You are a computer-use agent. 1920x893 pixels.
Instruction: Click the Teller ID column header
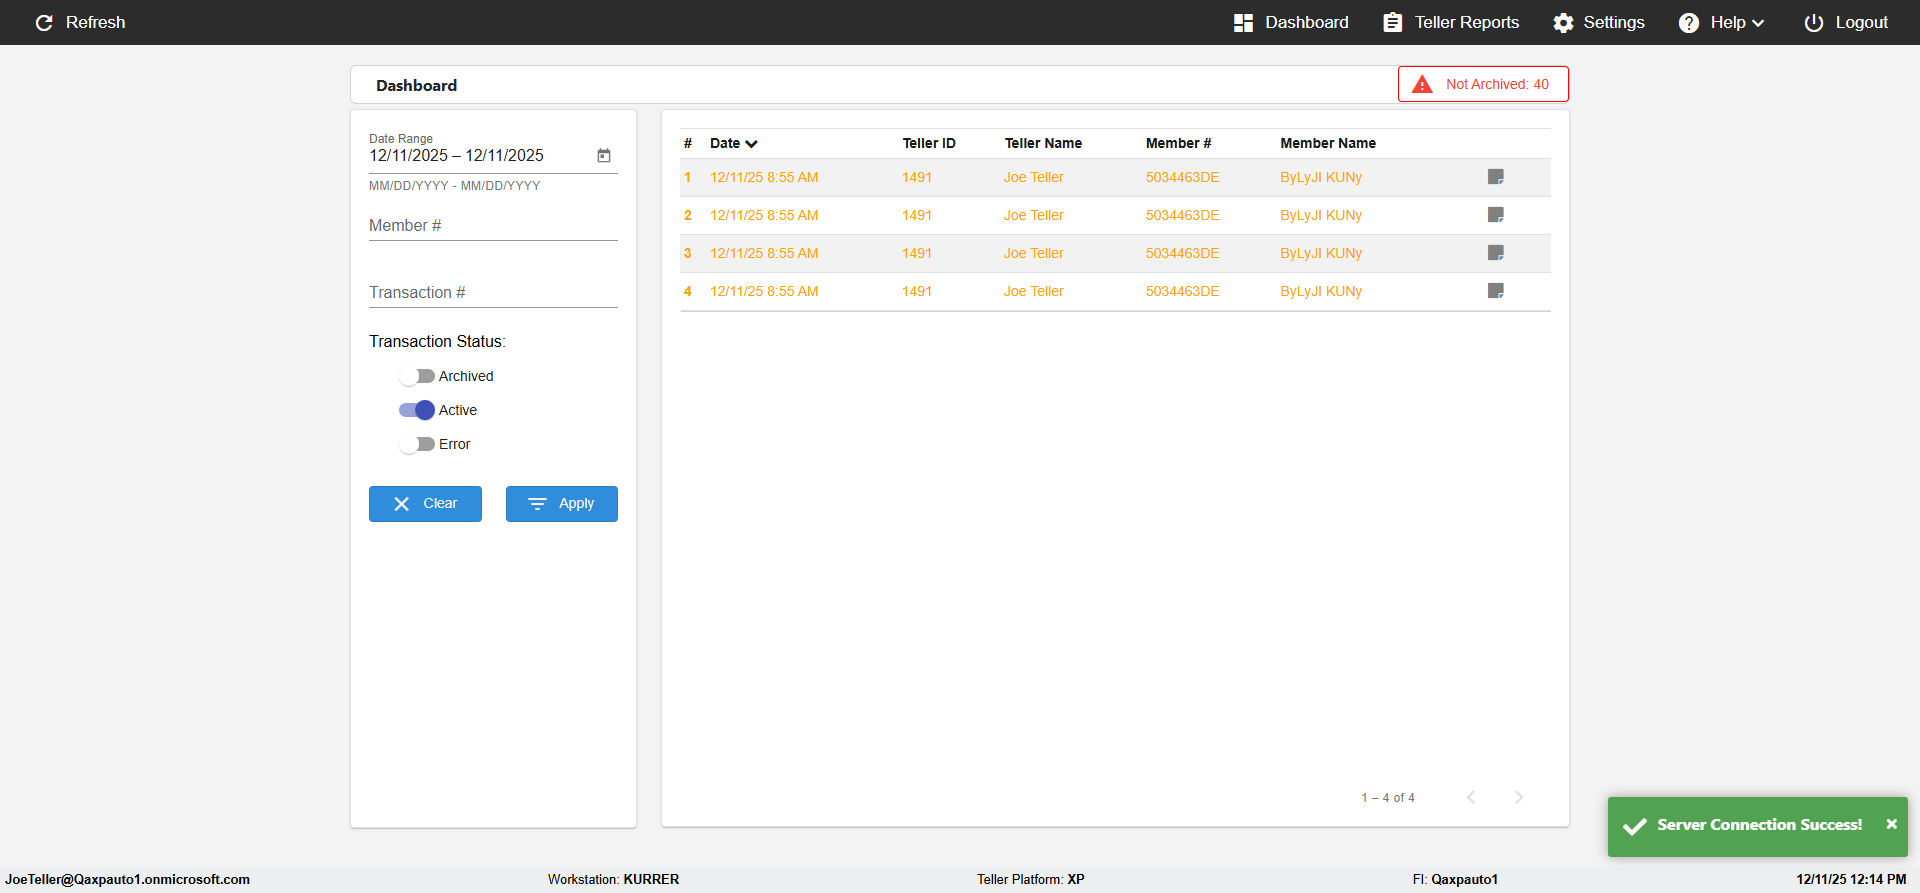pos(929,143)
